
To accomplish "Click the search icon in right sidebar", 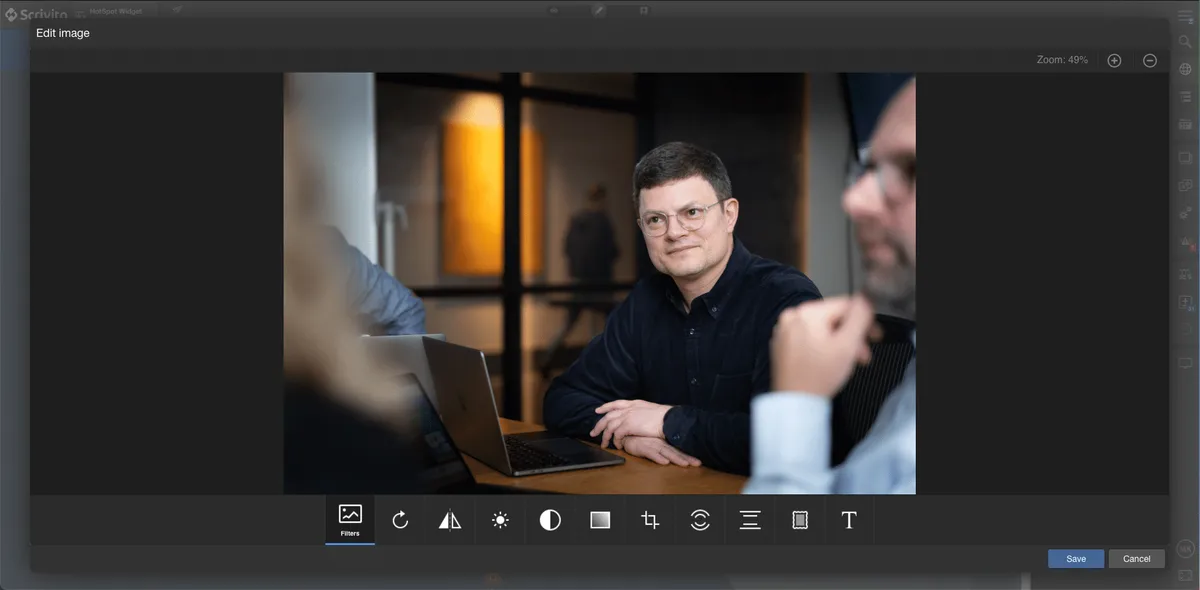I will tap(1186, 42).
